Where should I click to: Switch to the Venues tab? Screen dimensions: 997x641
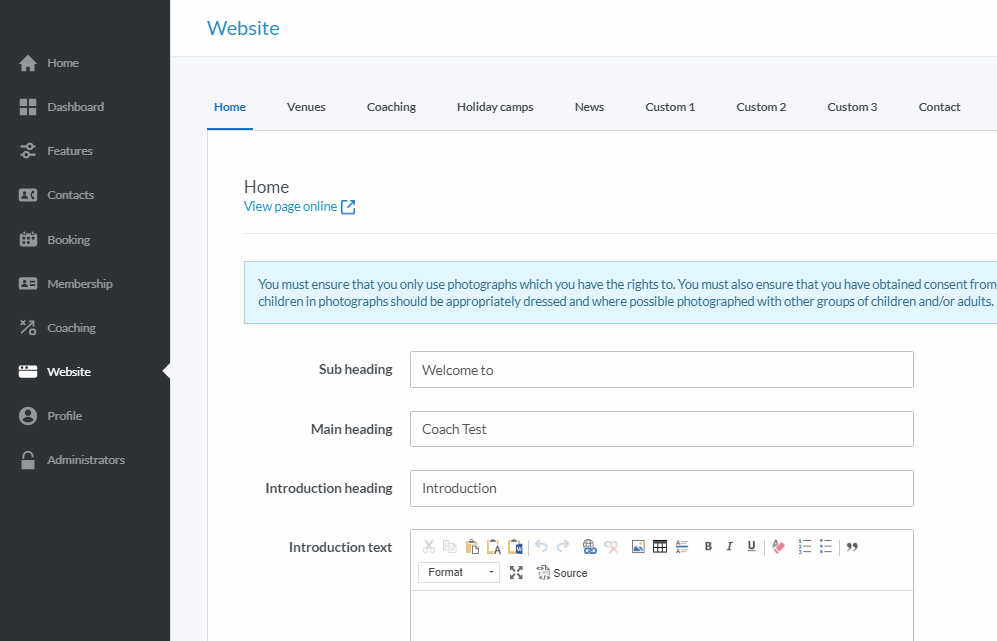306,107
